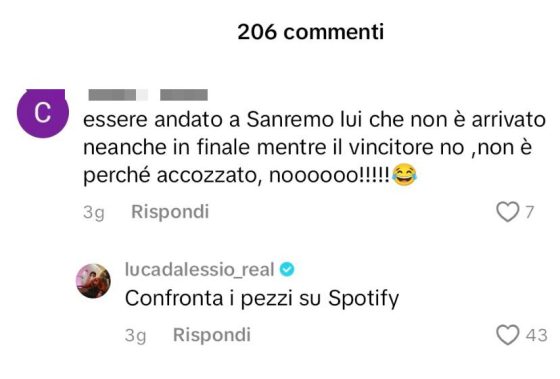Click the line neanche in finale mentre il vincitore

tap(308, 147)
